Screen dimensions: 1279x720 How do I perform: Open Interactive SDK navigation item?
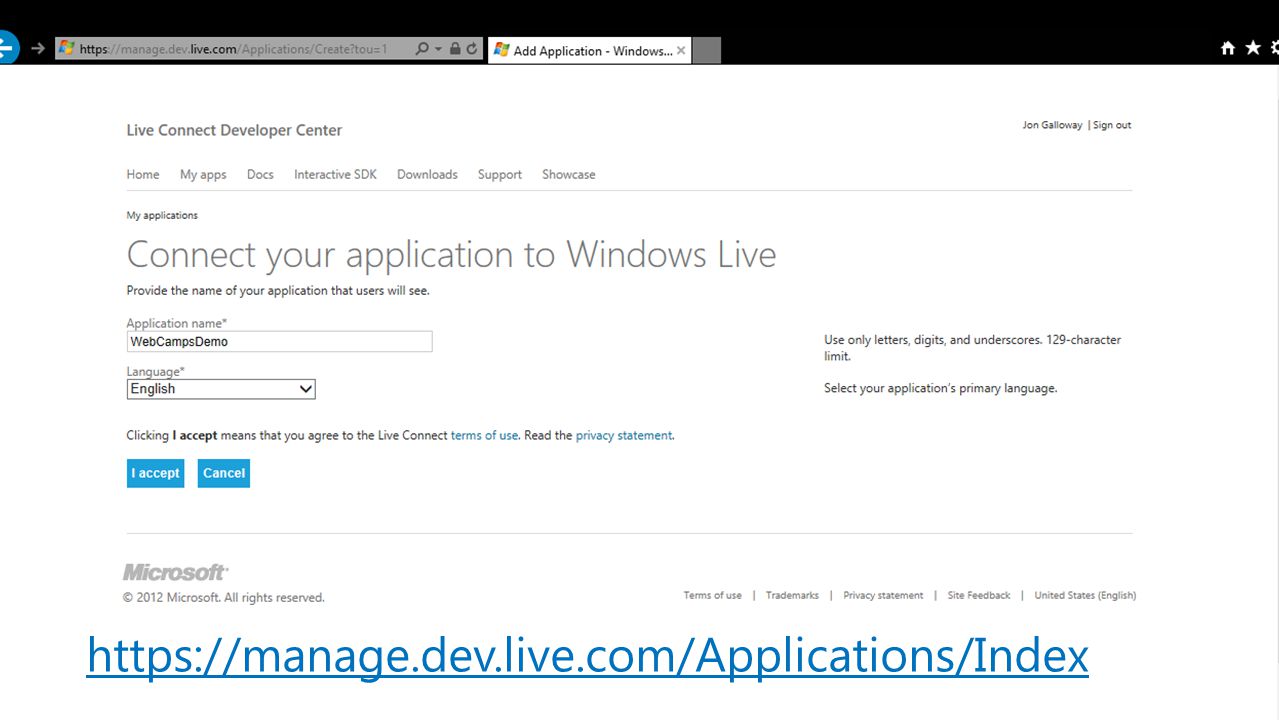pos(335,174)
